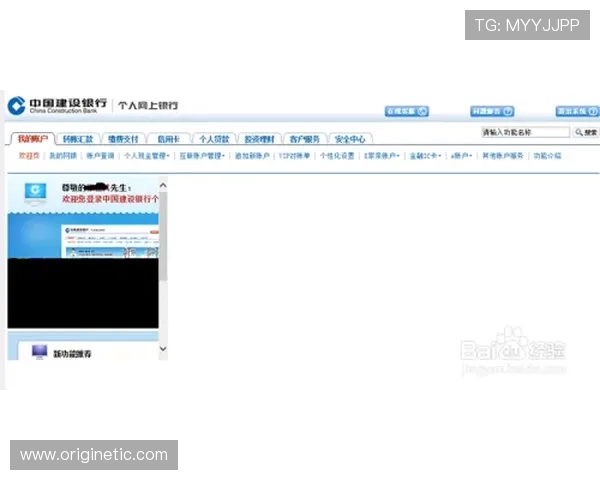The height and width of the screenshot is (480, 600).
Task: Open the 功能介绍 link
Action: point(548,156)
